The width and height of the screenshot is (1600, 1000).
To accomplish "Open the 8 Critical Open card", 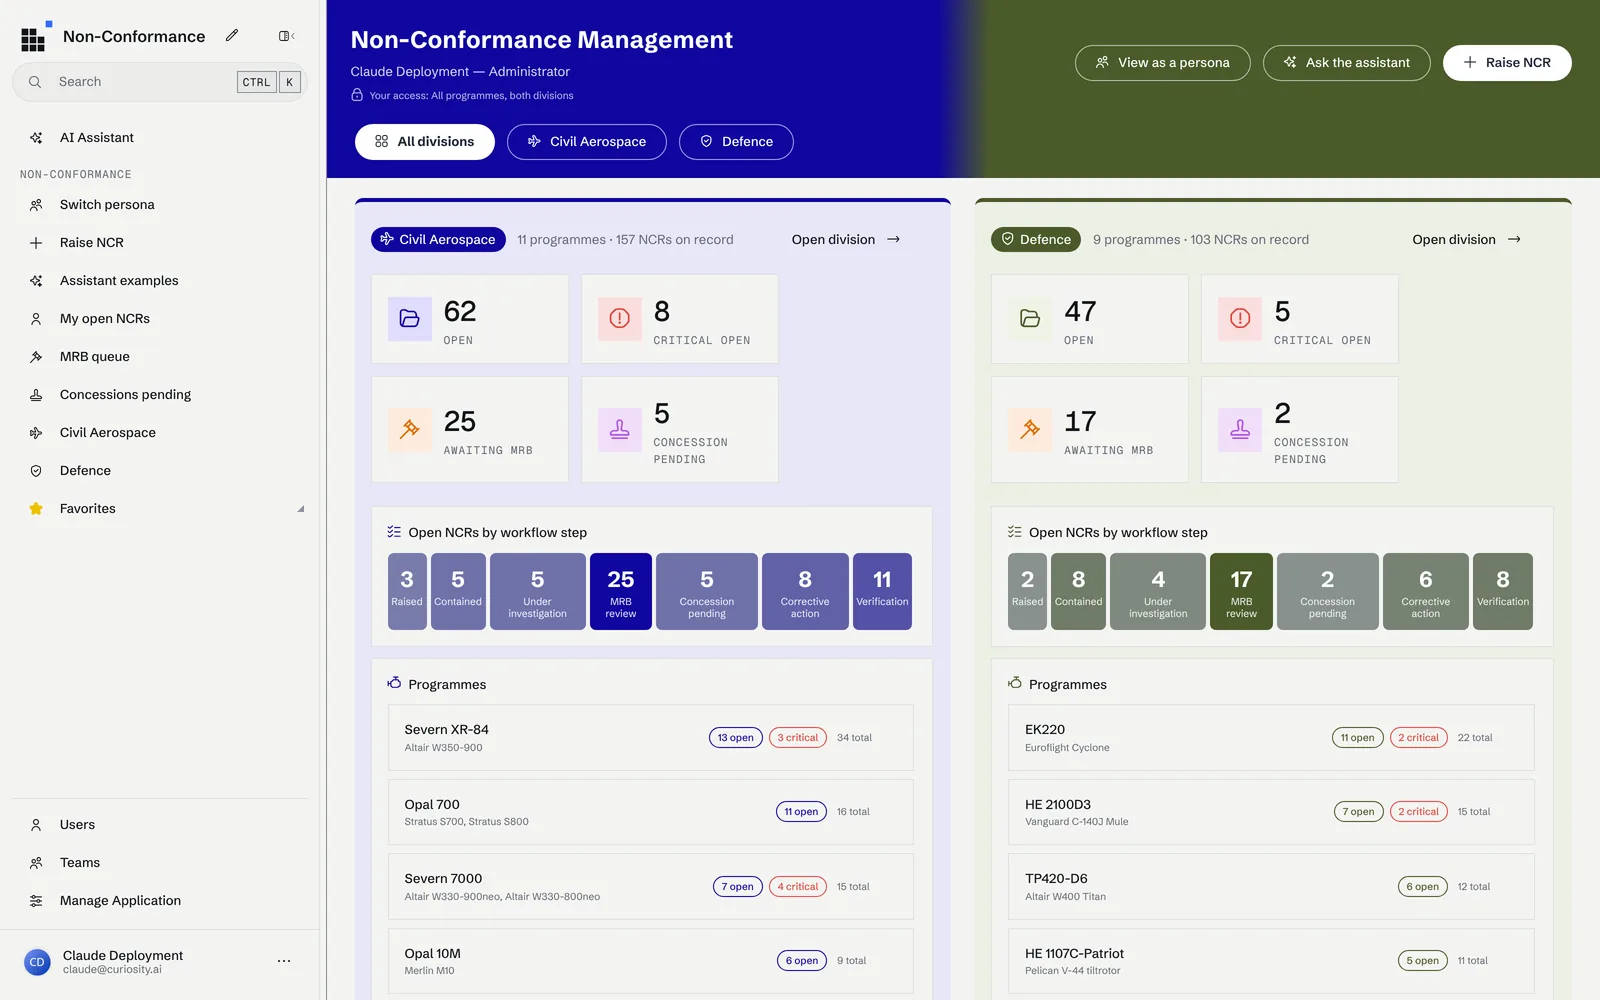I will pos(680,319).
